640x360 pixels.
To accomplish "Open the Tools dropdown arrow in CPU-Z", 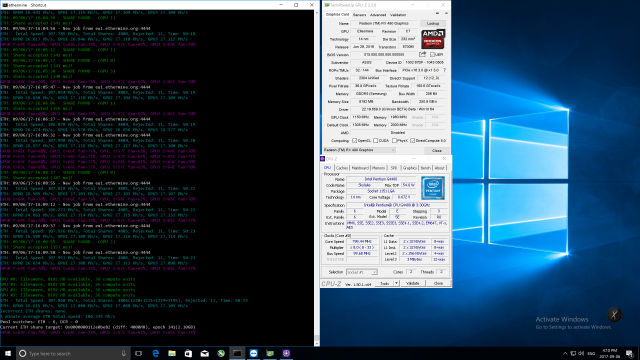I will [x=396, y=283].
